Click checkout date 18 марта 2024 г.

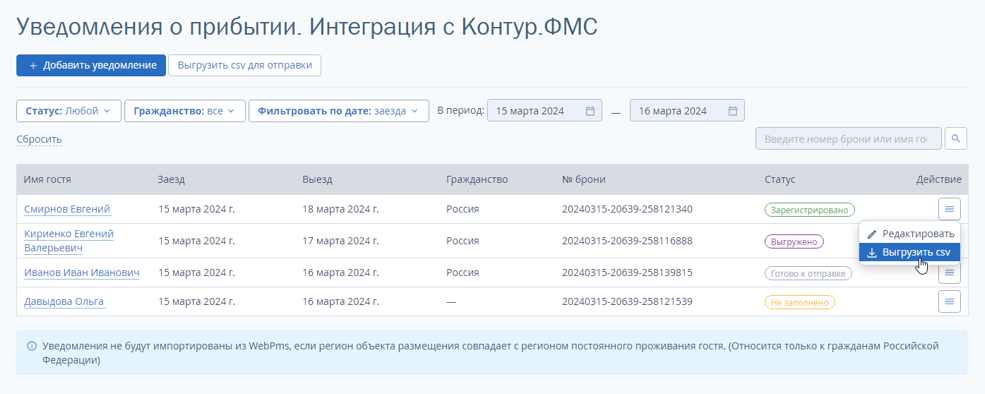click(340, 209)
